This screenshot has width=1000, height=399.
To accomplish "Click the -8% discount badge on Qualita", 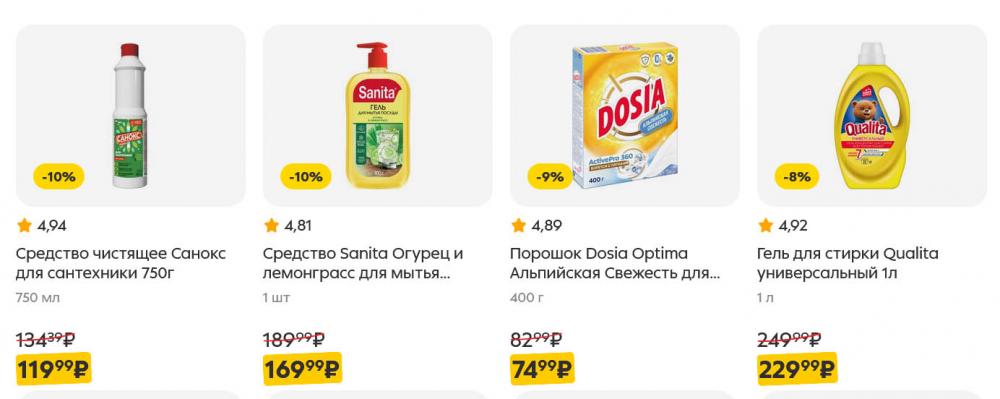I will [x=797, y=177].
